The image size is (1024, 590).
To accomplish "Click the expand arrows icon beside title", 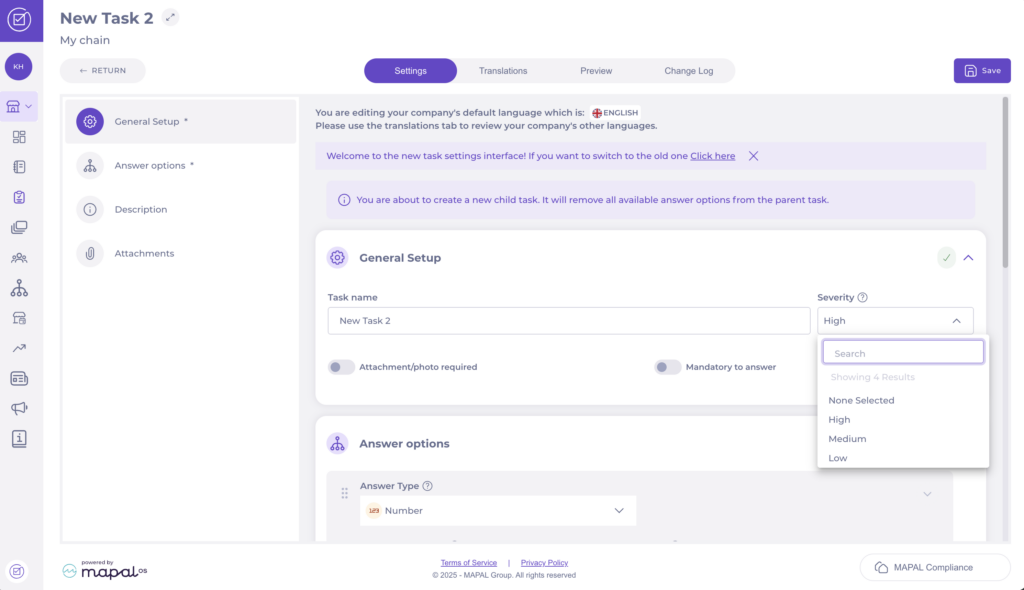I will [170, 17].
